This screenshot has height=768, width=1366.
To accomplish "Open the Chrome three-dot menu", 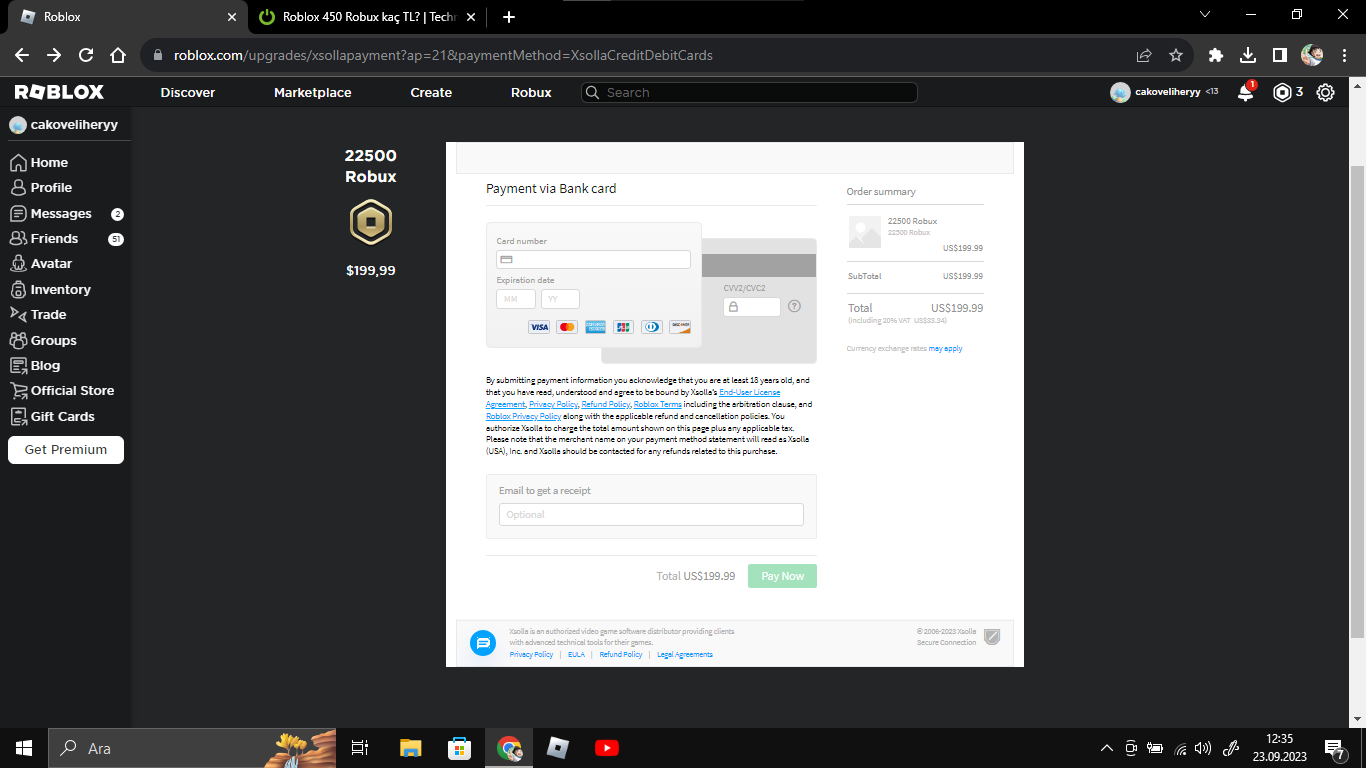I will coord(1344,55).
